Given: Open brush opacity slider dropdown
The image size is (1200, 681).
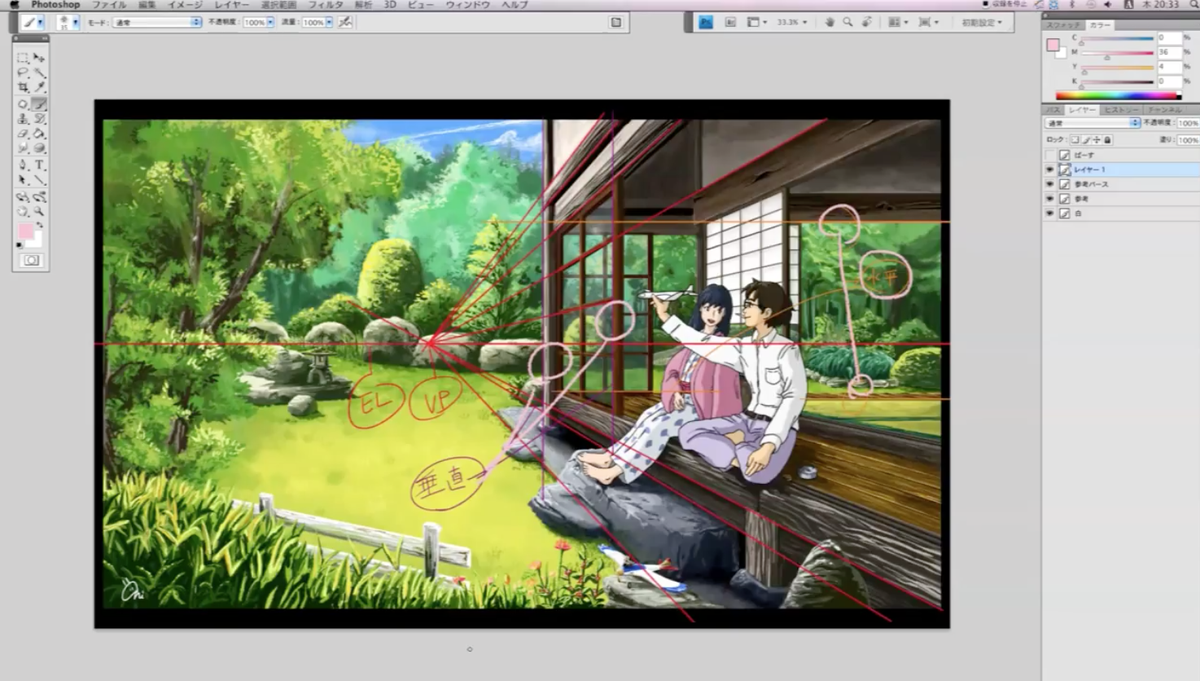Looking at the screenshot, I should pos(271,22).
